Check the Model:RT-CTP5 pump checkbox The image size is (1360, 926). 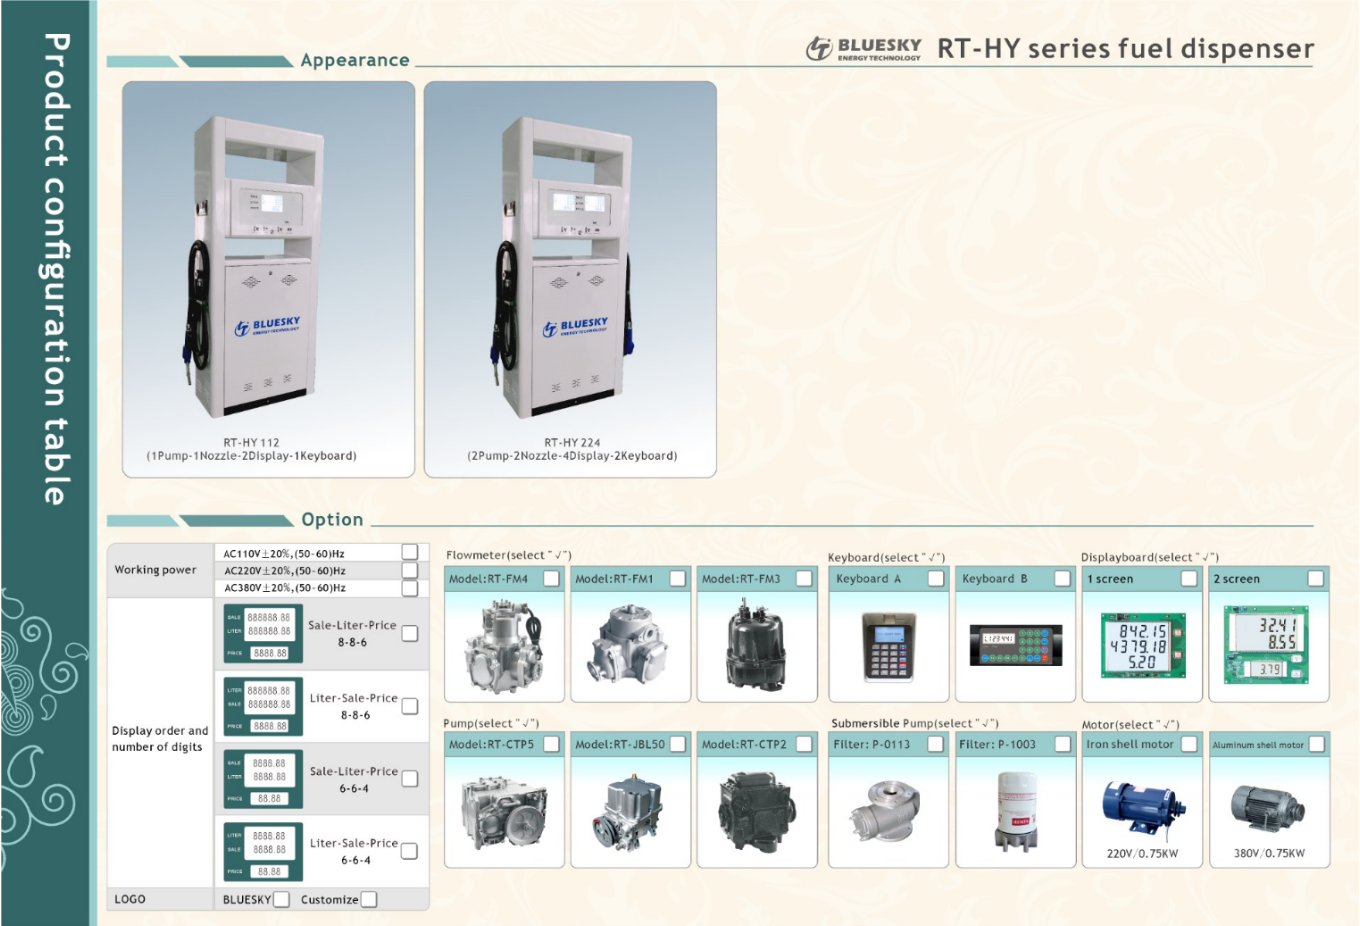point(551,744)
